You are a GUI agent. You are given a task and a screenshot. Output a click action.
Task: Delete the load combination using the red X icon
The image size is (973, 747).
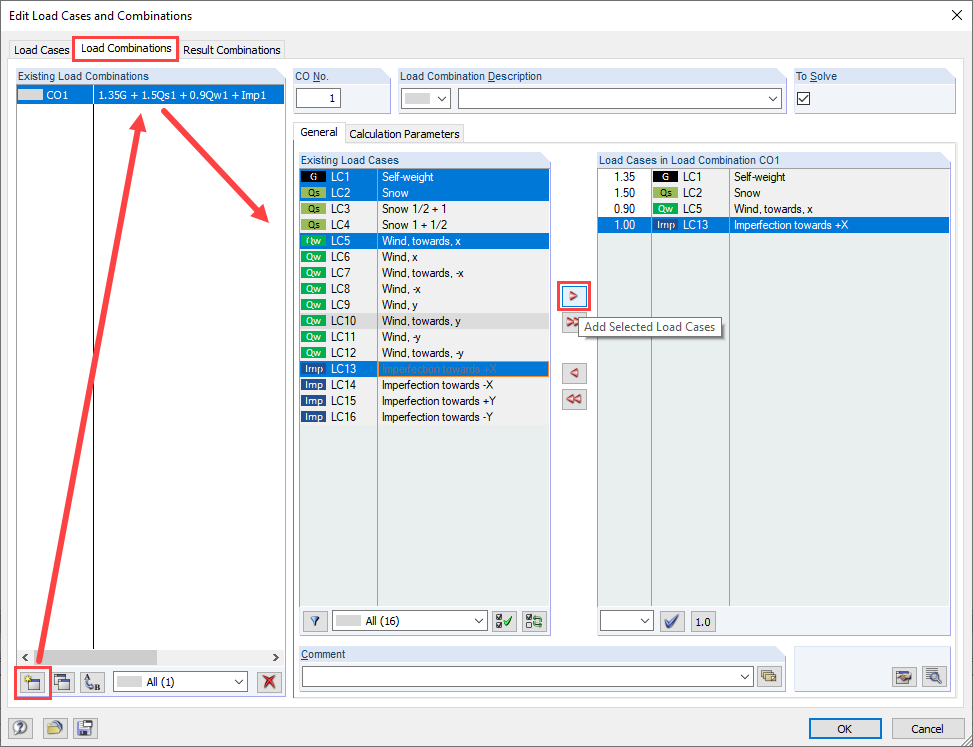[271, 682]
